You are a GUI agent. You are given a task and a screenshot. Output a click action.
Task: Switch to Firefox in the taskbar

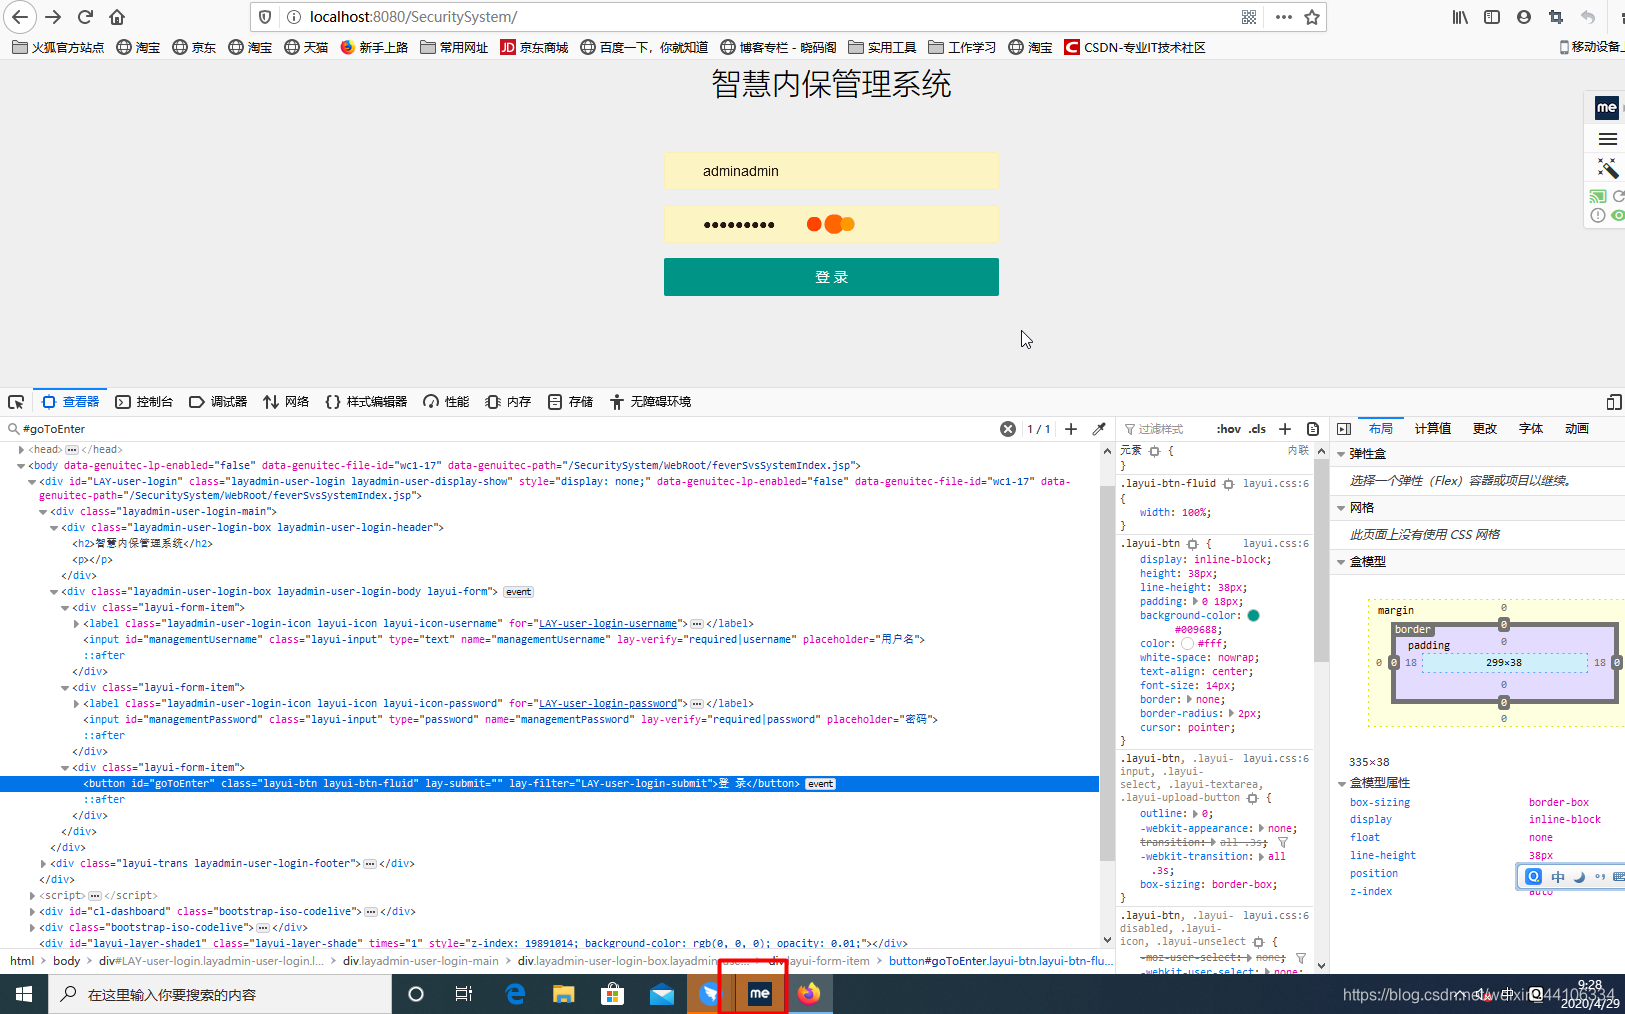pyautogui.click(x=809, y=994)
